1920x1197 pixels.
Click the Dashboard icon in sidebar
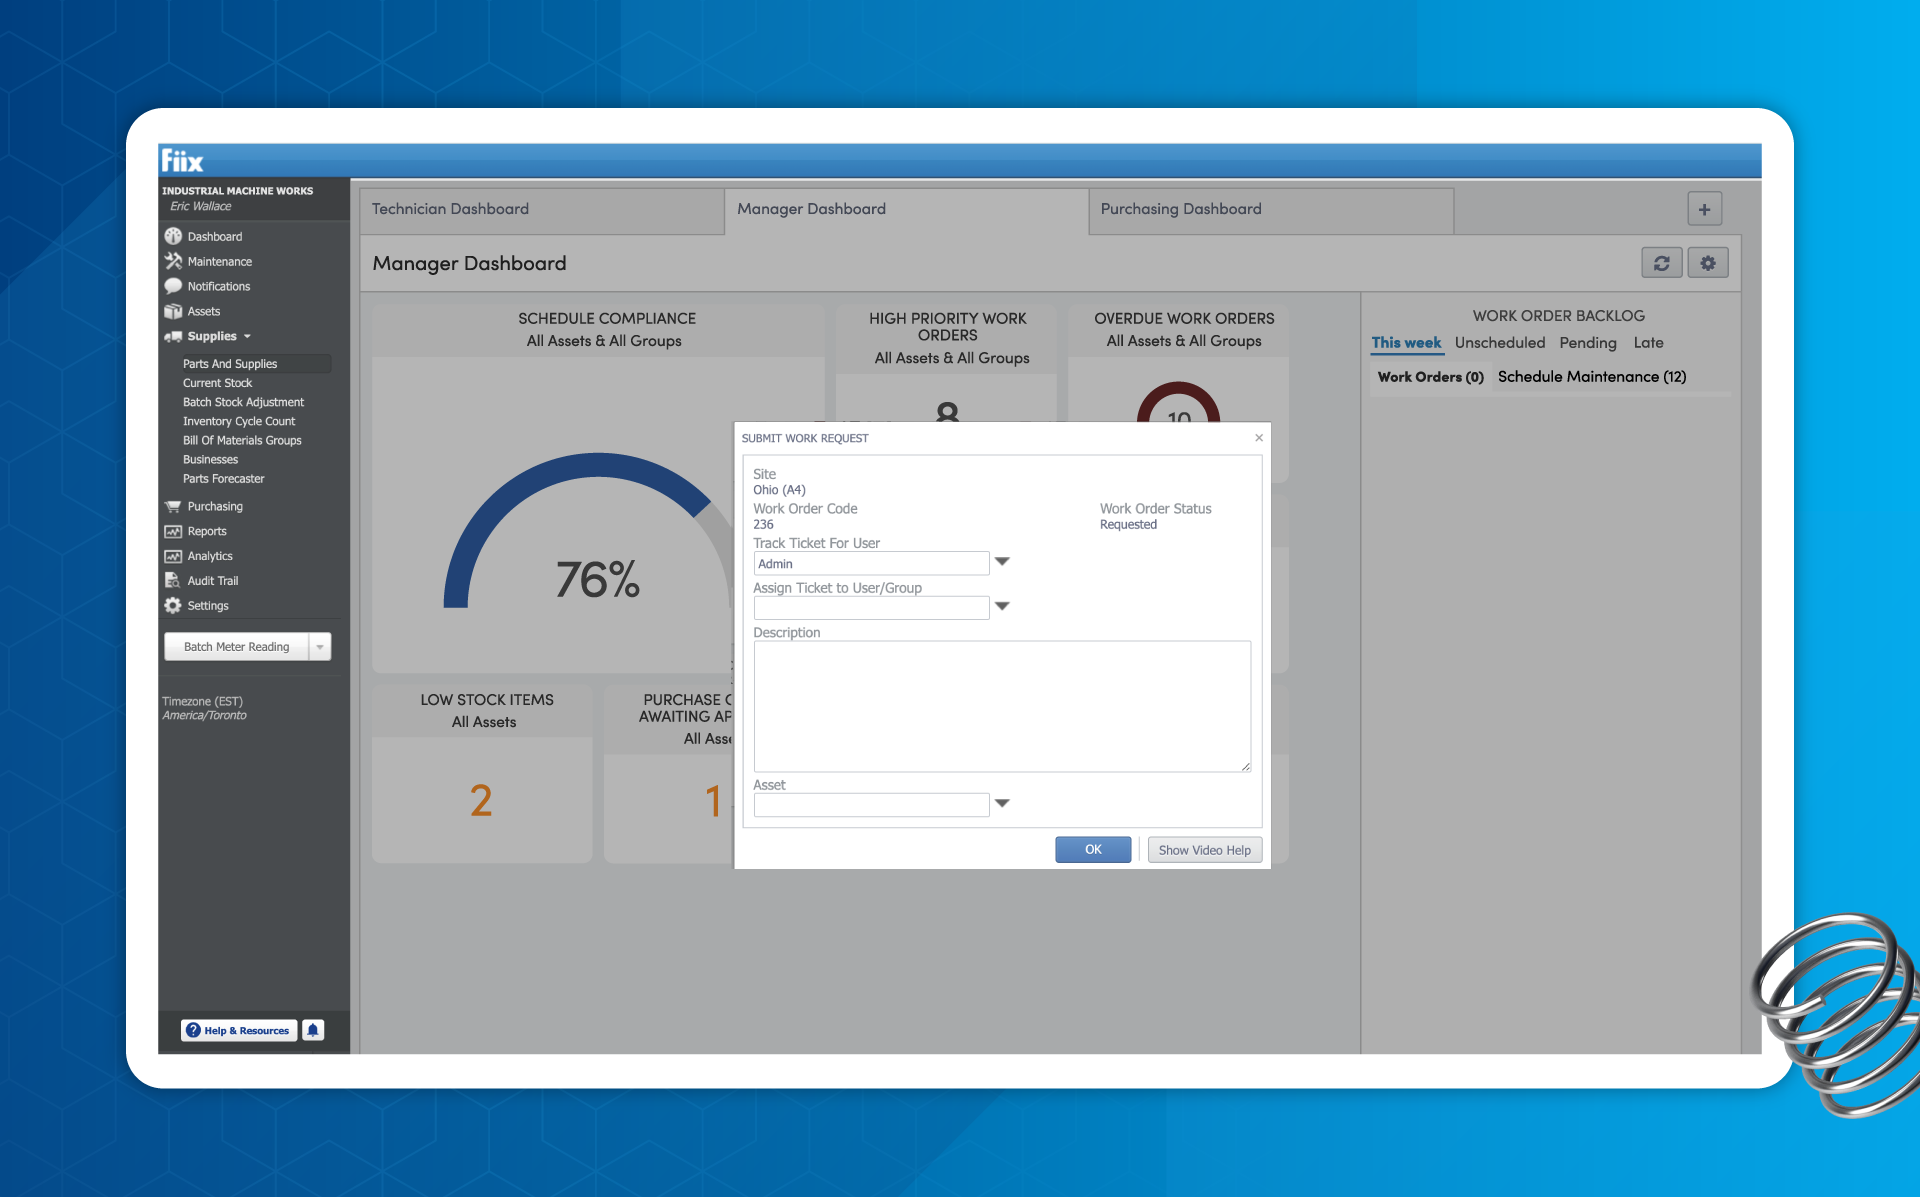173,236
